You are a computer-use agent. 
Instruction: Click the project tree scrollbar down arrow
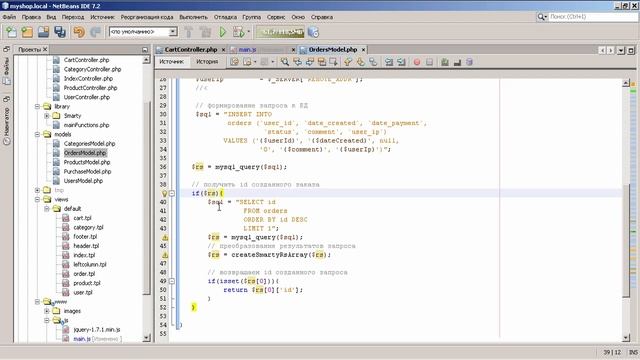(147, 338)
